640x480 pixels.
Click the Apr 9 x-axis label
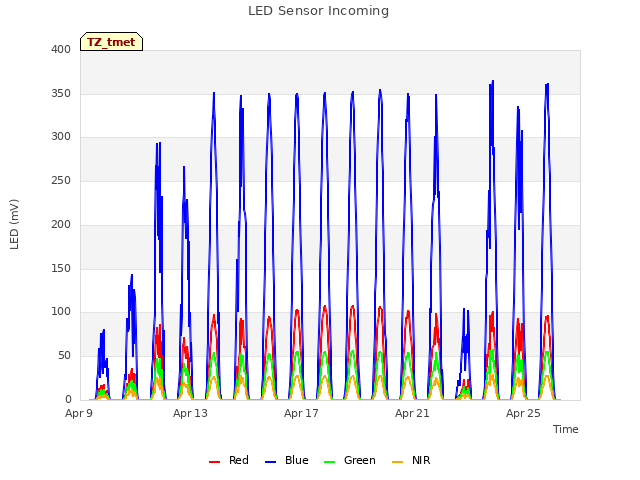[79, 413]
